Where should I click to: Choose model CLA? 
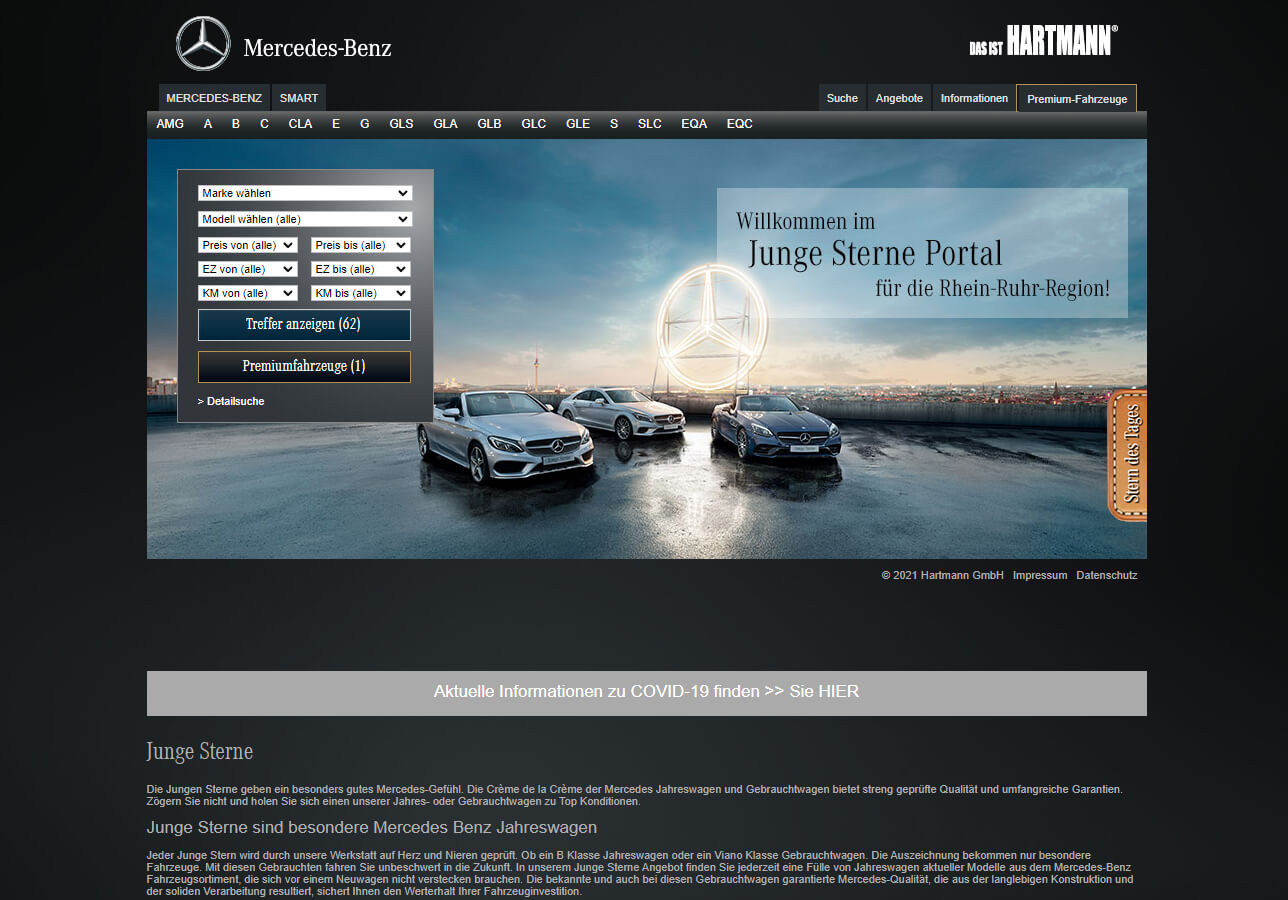coord(300,124)
